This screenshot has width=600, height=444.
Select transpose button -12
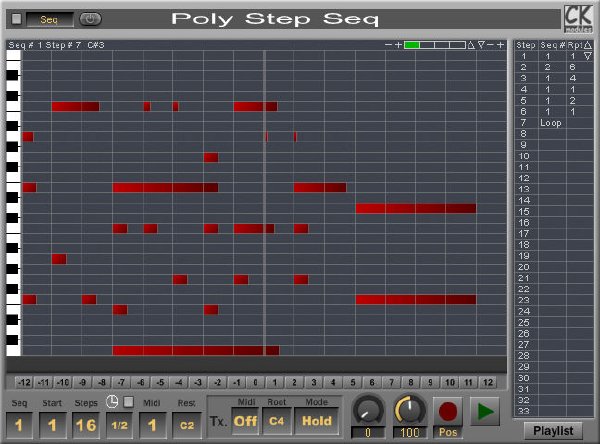[24, 382]
